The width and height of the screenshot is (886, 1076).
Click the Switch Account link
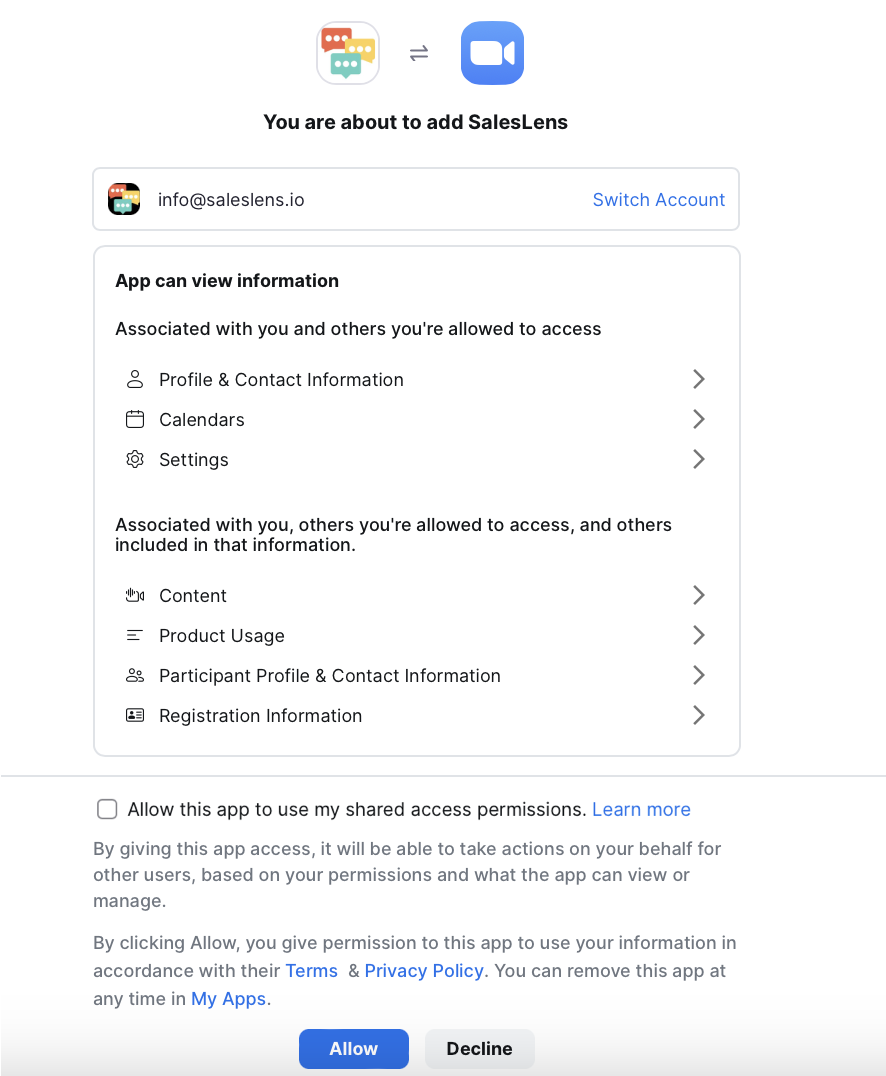658,200
